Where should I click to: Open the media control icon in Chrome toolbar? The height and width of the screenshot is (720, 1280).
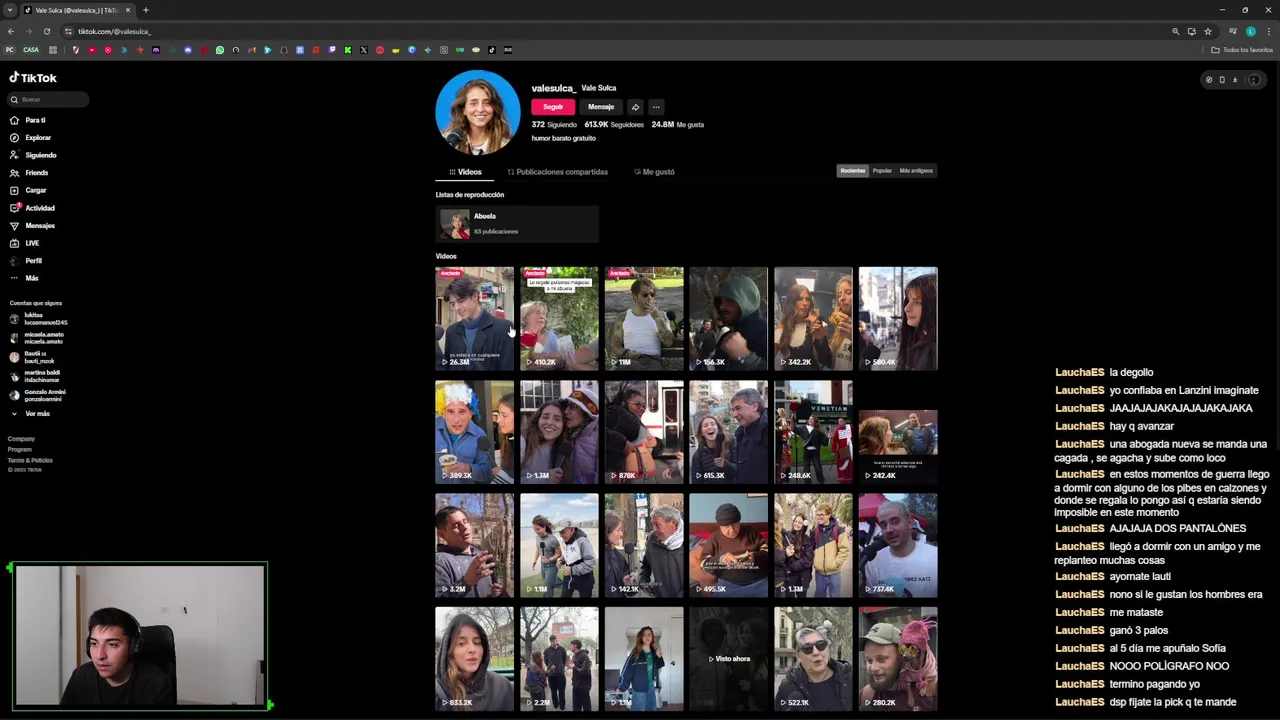[1233, 31]
